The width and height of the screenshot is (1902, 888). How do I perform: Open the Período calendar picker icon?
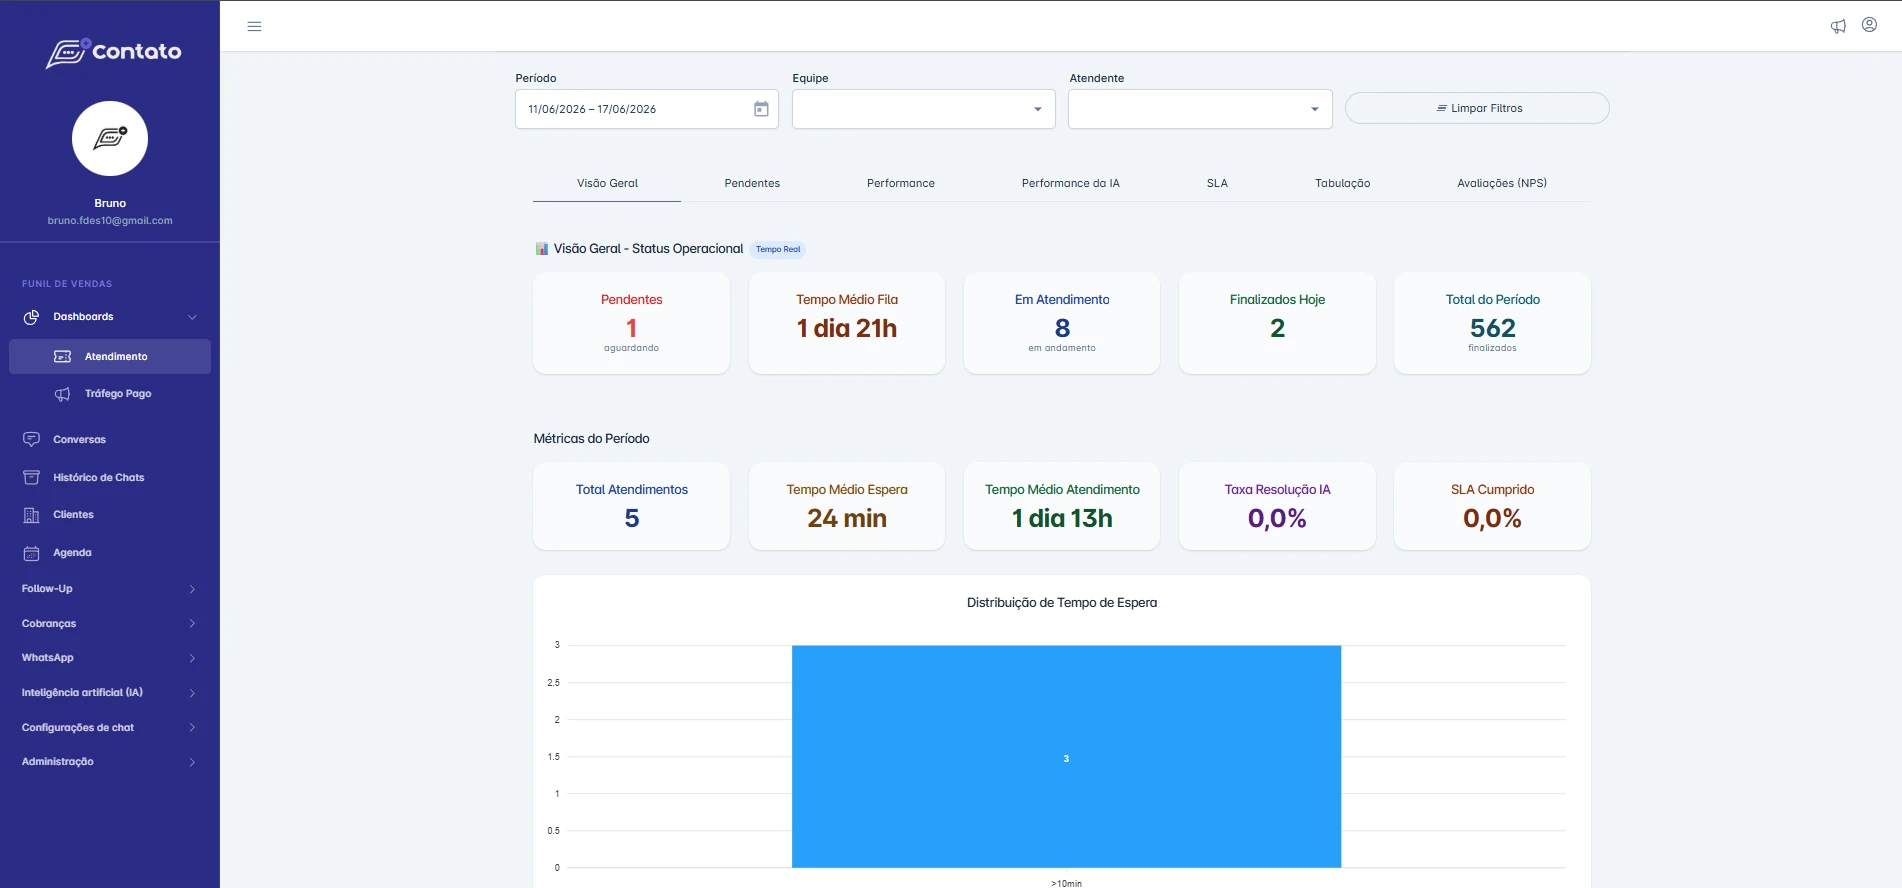[761, 109]
